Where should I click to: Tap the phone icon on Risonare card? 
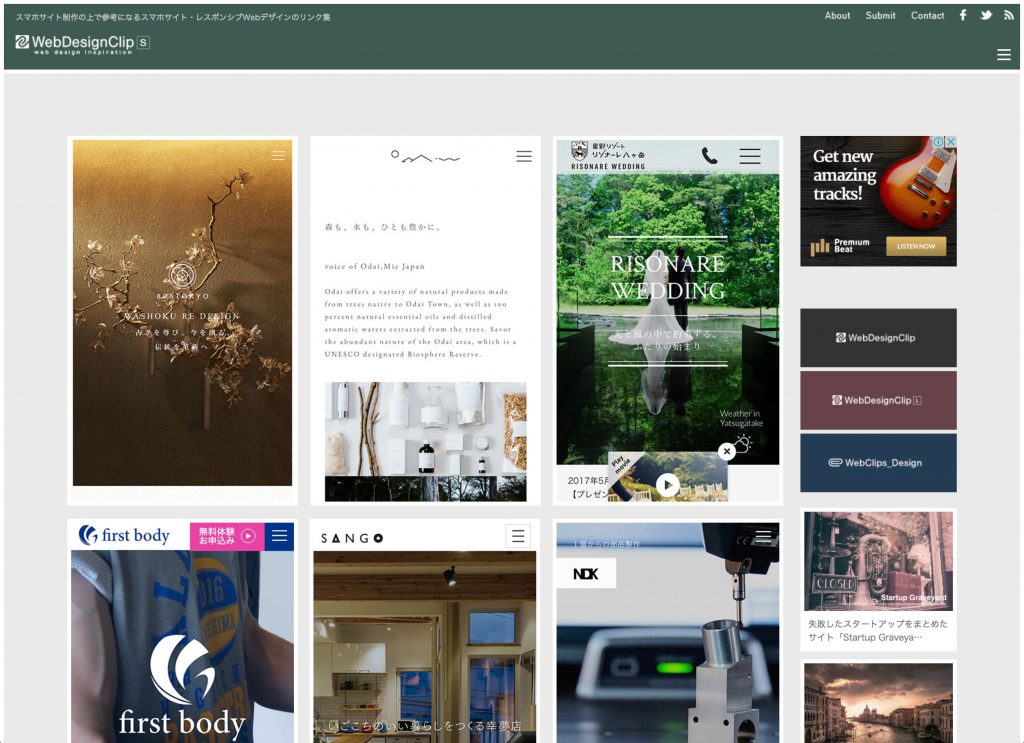709,156
